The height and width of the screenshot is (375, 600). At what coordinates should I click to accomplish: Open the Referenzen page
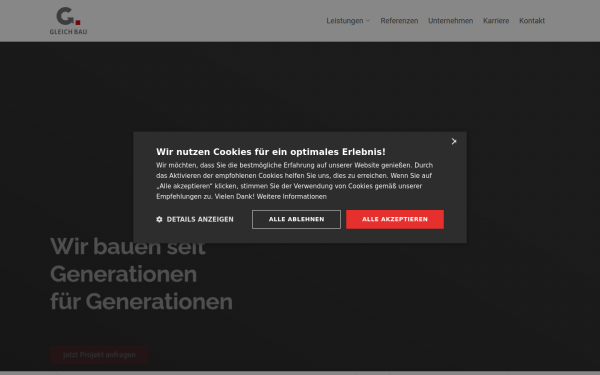click(x=399, y=21)
